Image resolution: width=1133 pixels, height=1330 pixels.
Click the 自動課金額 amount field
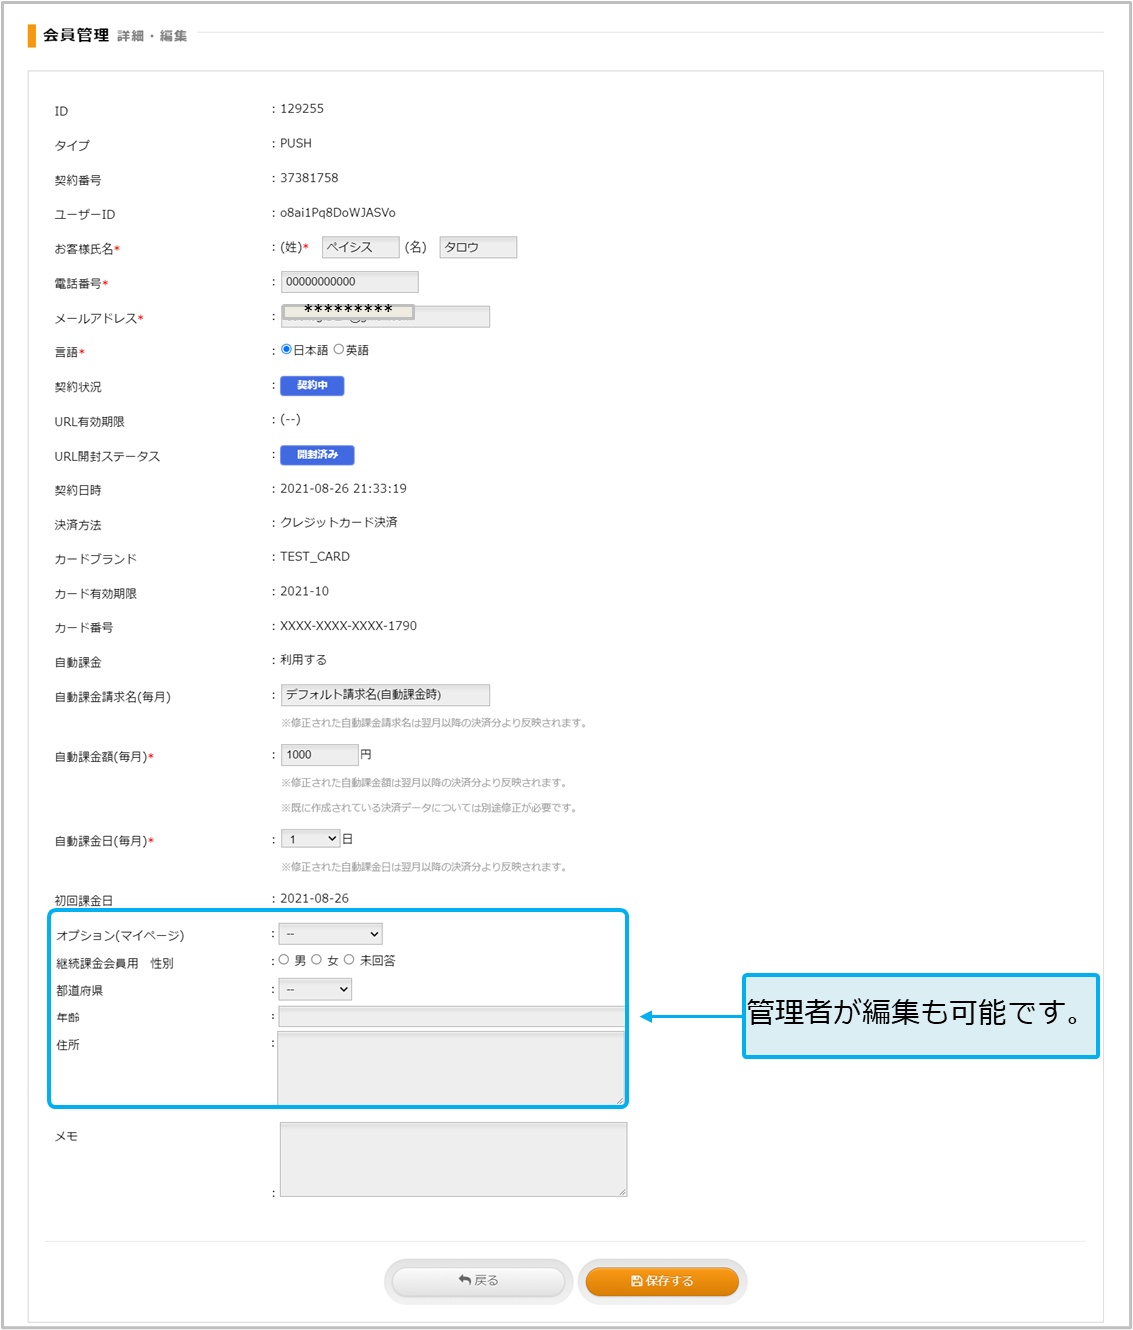click(319, 755)
